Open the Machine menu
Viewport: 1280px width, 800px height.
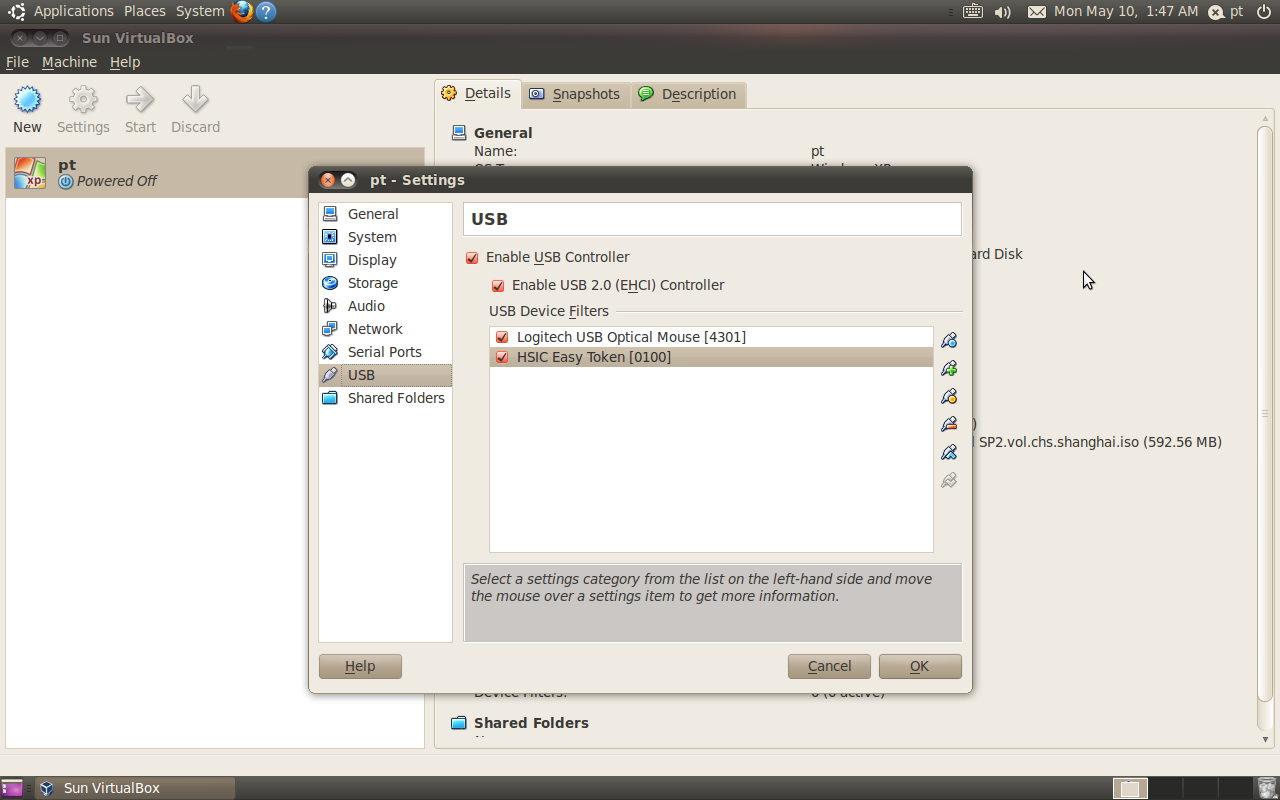click(69, 62)
